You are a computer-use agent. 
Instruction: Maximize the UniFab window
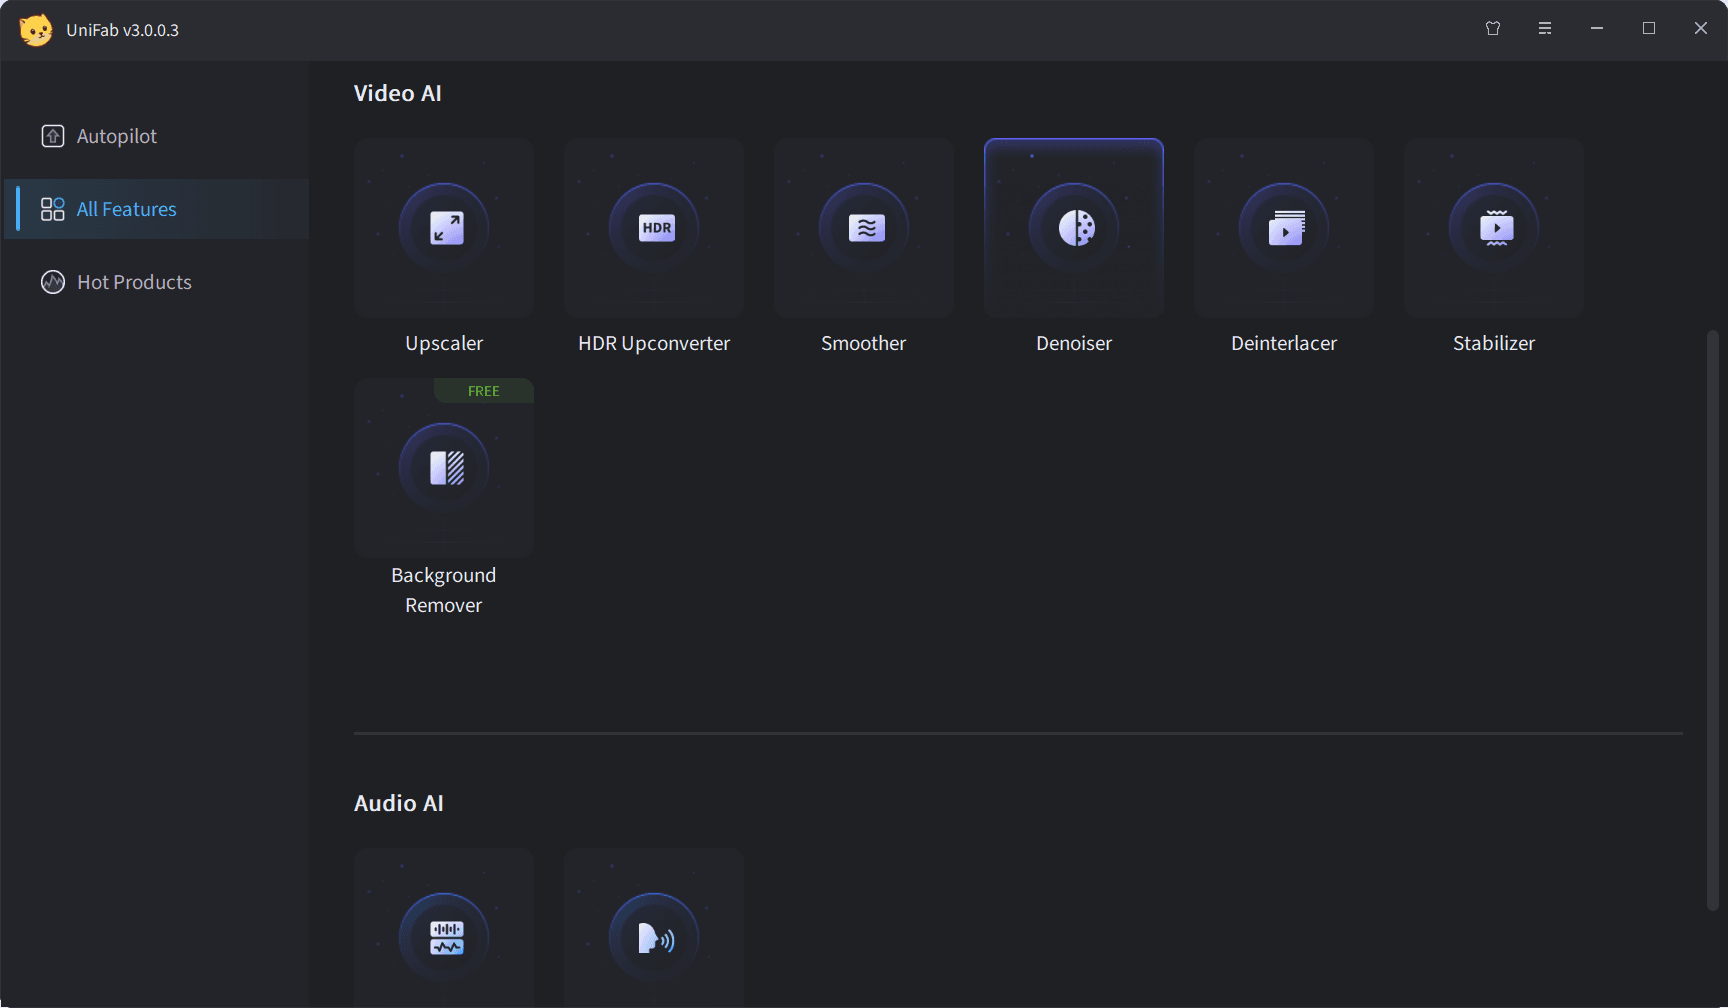(1649, 28)
